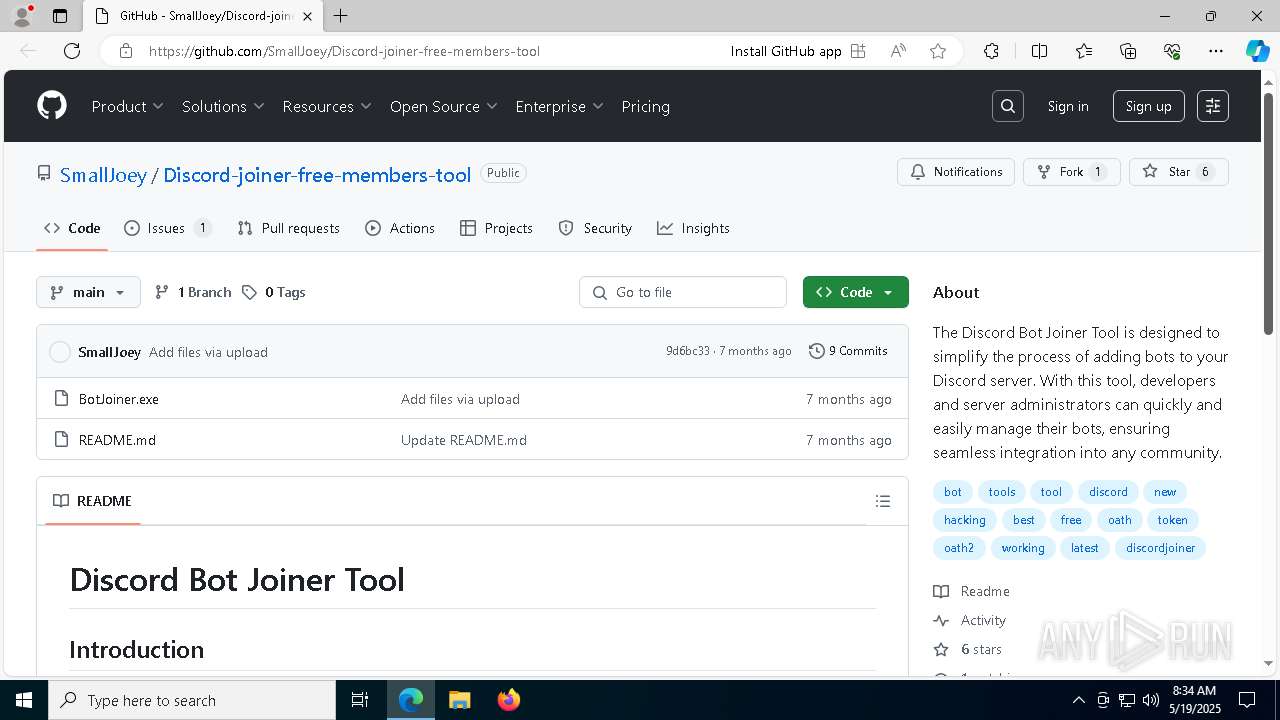This screenshot has height=720, width=1280.
Task: Expand the Enterprise menu
Action: tap(559, 106)
